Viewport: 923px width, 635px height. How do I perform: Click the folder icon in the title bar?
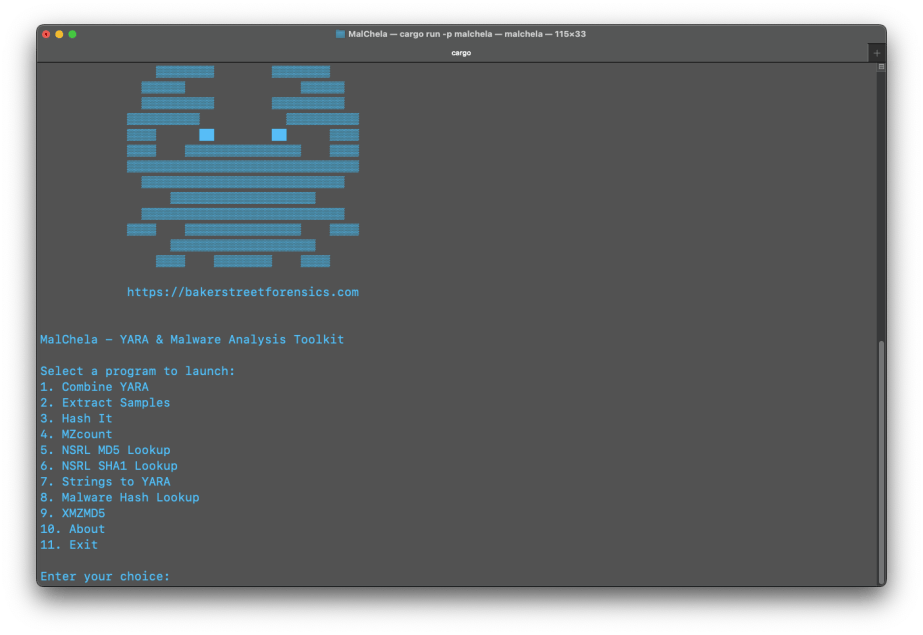(340, 34)
